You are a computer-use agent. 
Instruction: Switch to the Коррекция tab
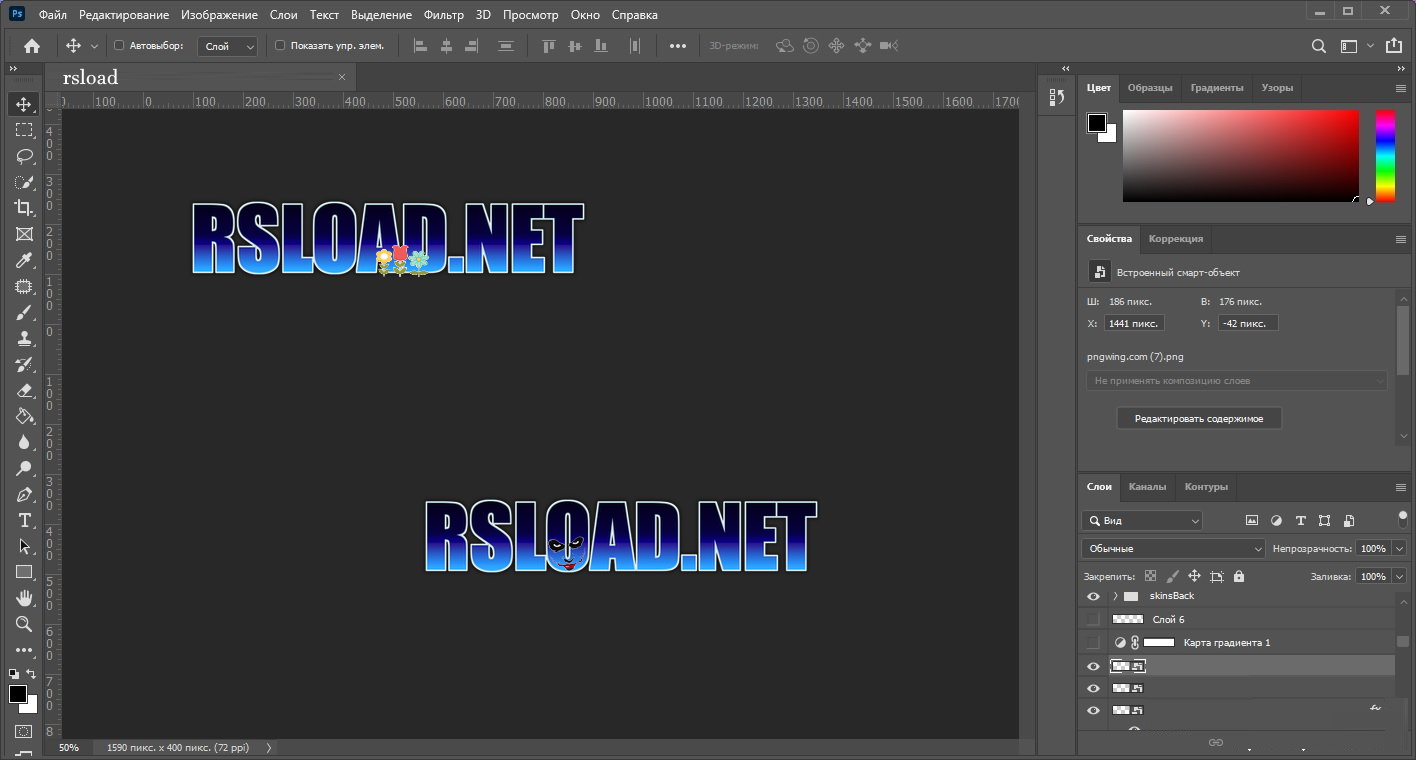[x=1176, y=239]
